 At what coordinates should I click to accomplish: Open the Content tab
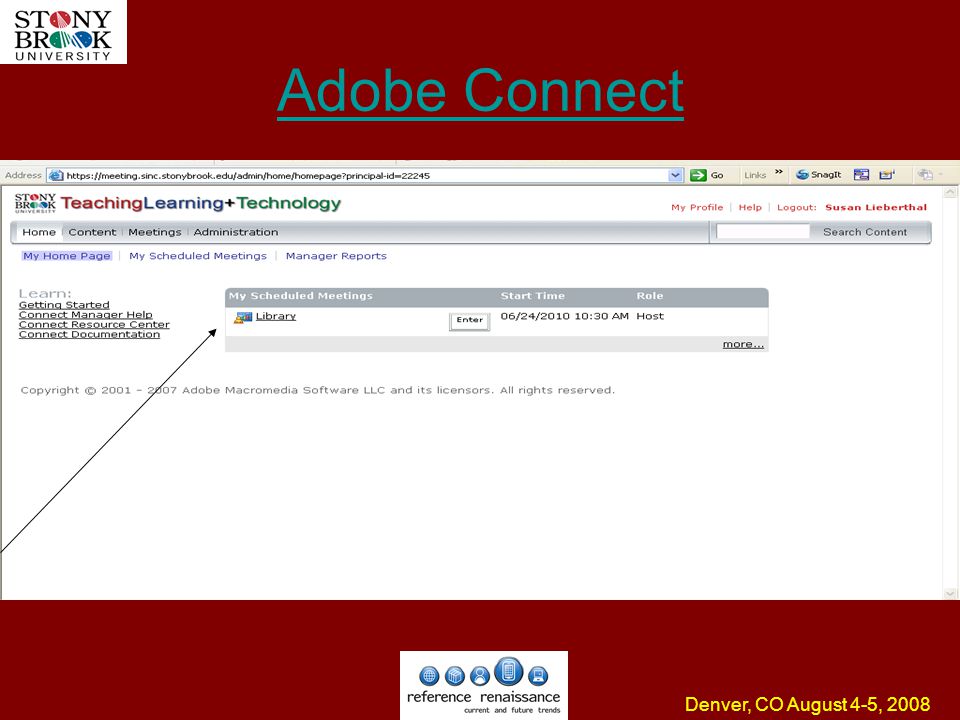pyautogui.click(x=92, y=232)
